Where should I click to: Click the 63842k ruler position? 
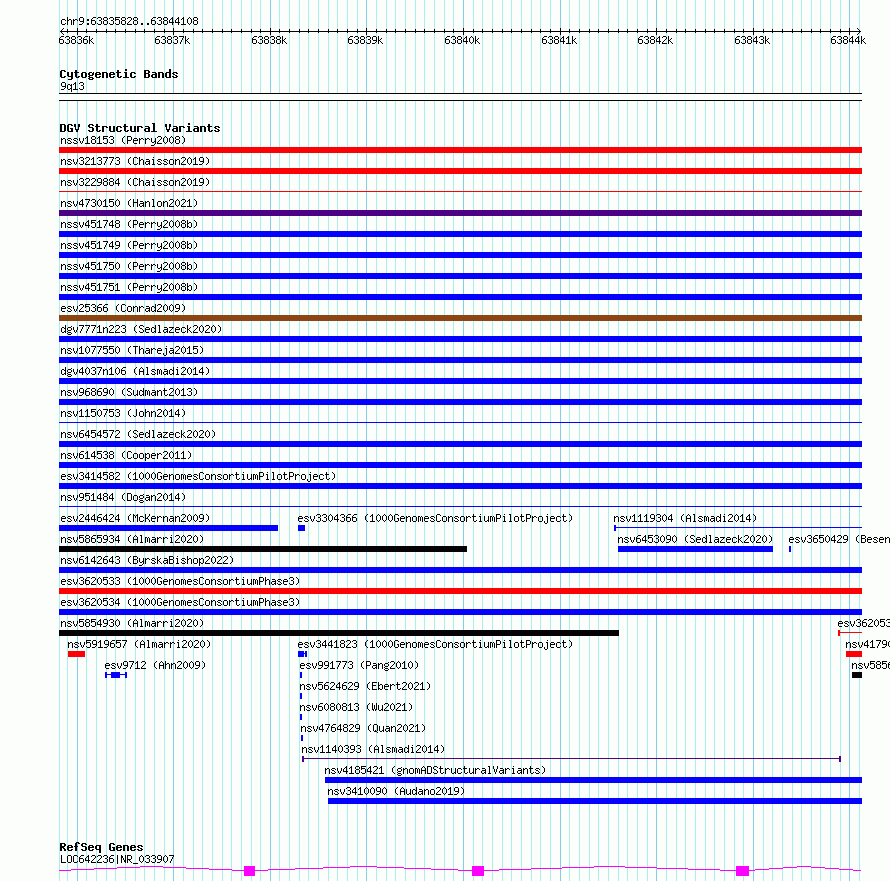pyautogui.click(x=655, y=40)
